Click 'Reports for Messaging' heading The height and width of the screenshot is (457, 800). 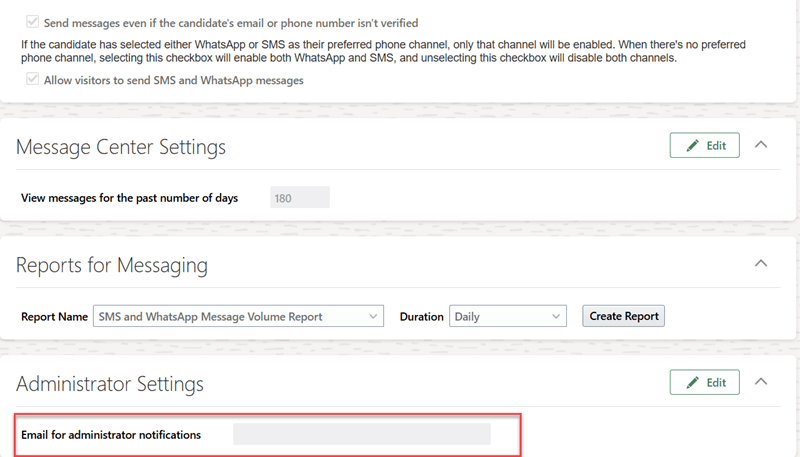112,265
